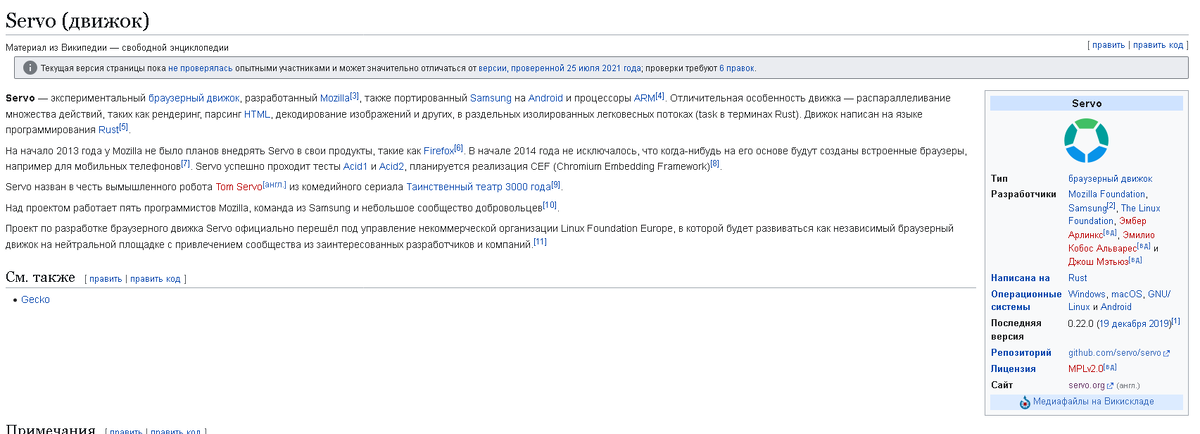Open 'править' link at top of page

pyautogui.click(x=1109, y=45)
